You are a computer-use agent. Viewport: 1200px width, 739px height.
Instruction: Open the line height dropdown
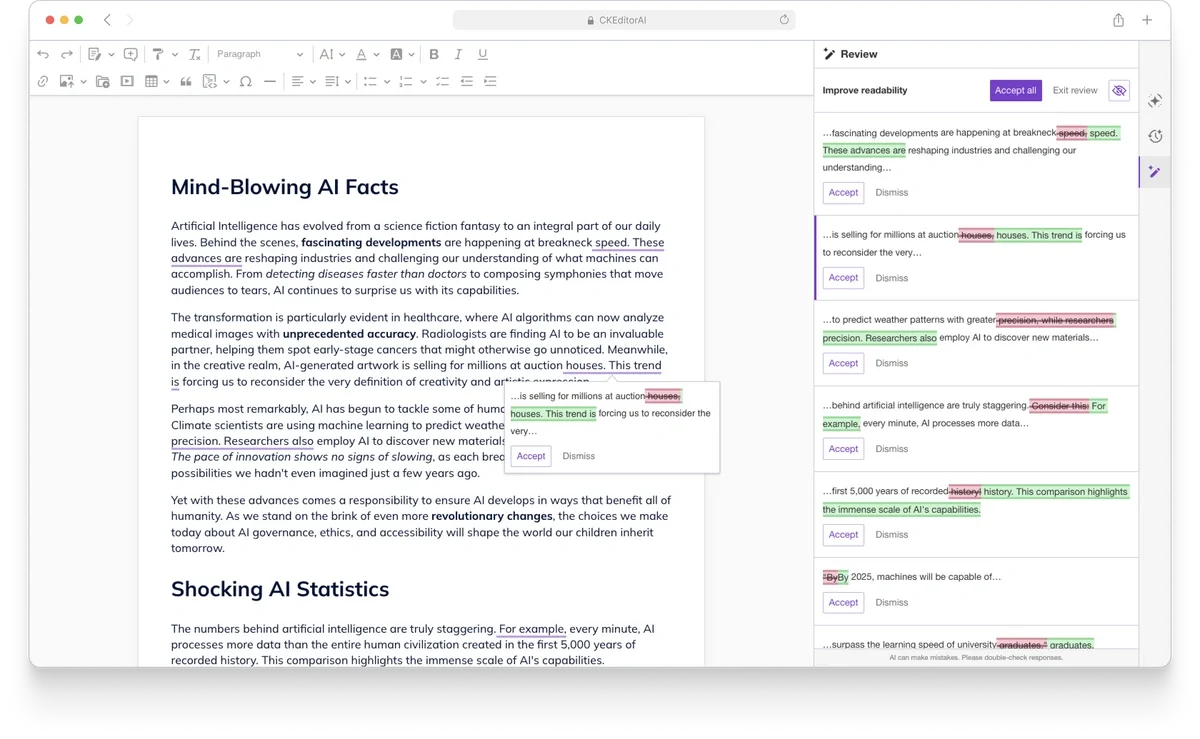tap(338, 81)
